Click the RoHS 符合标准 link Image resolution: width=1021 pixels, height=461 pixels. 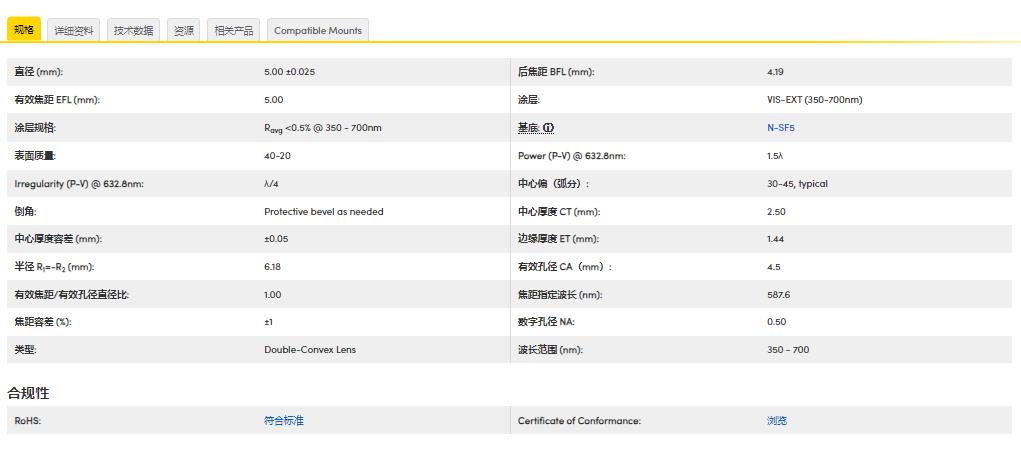tap(283, 421)
